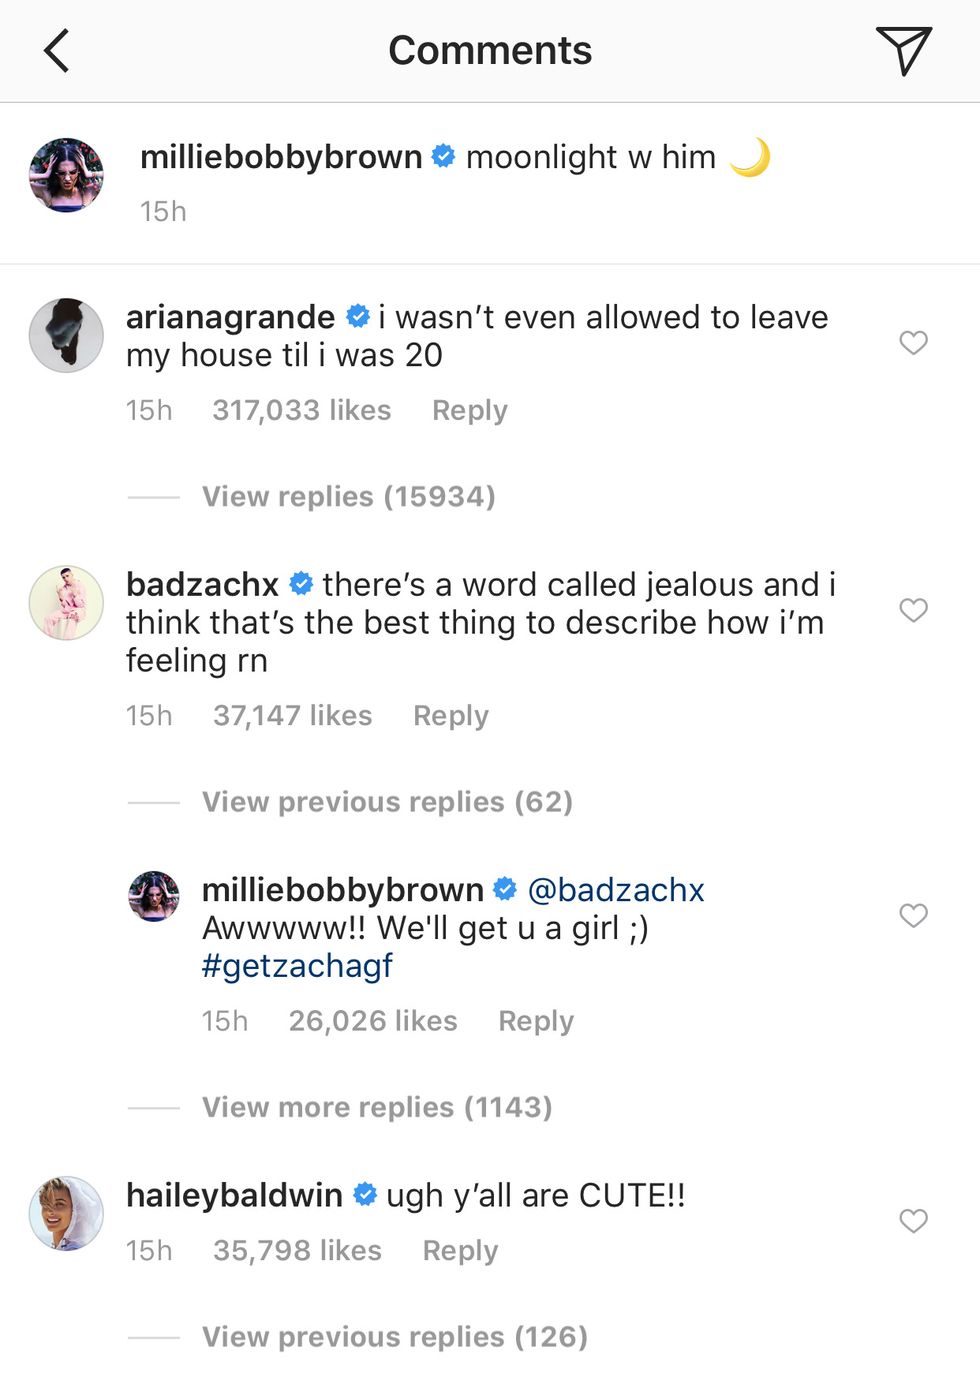Screen dimensions: 980x1381
Task: Open the @badzachx mention link
Action: tap(615, 890)
